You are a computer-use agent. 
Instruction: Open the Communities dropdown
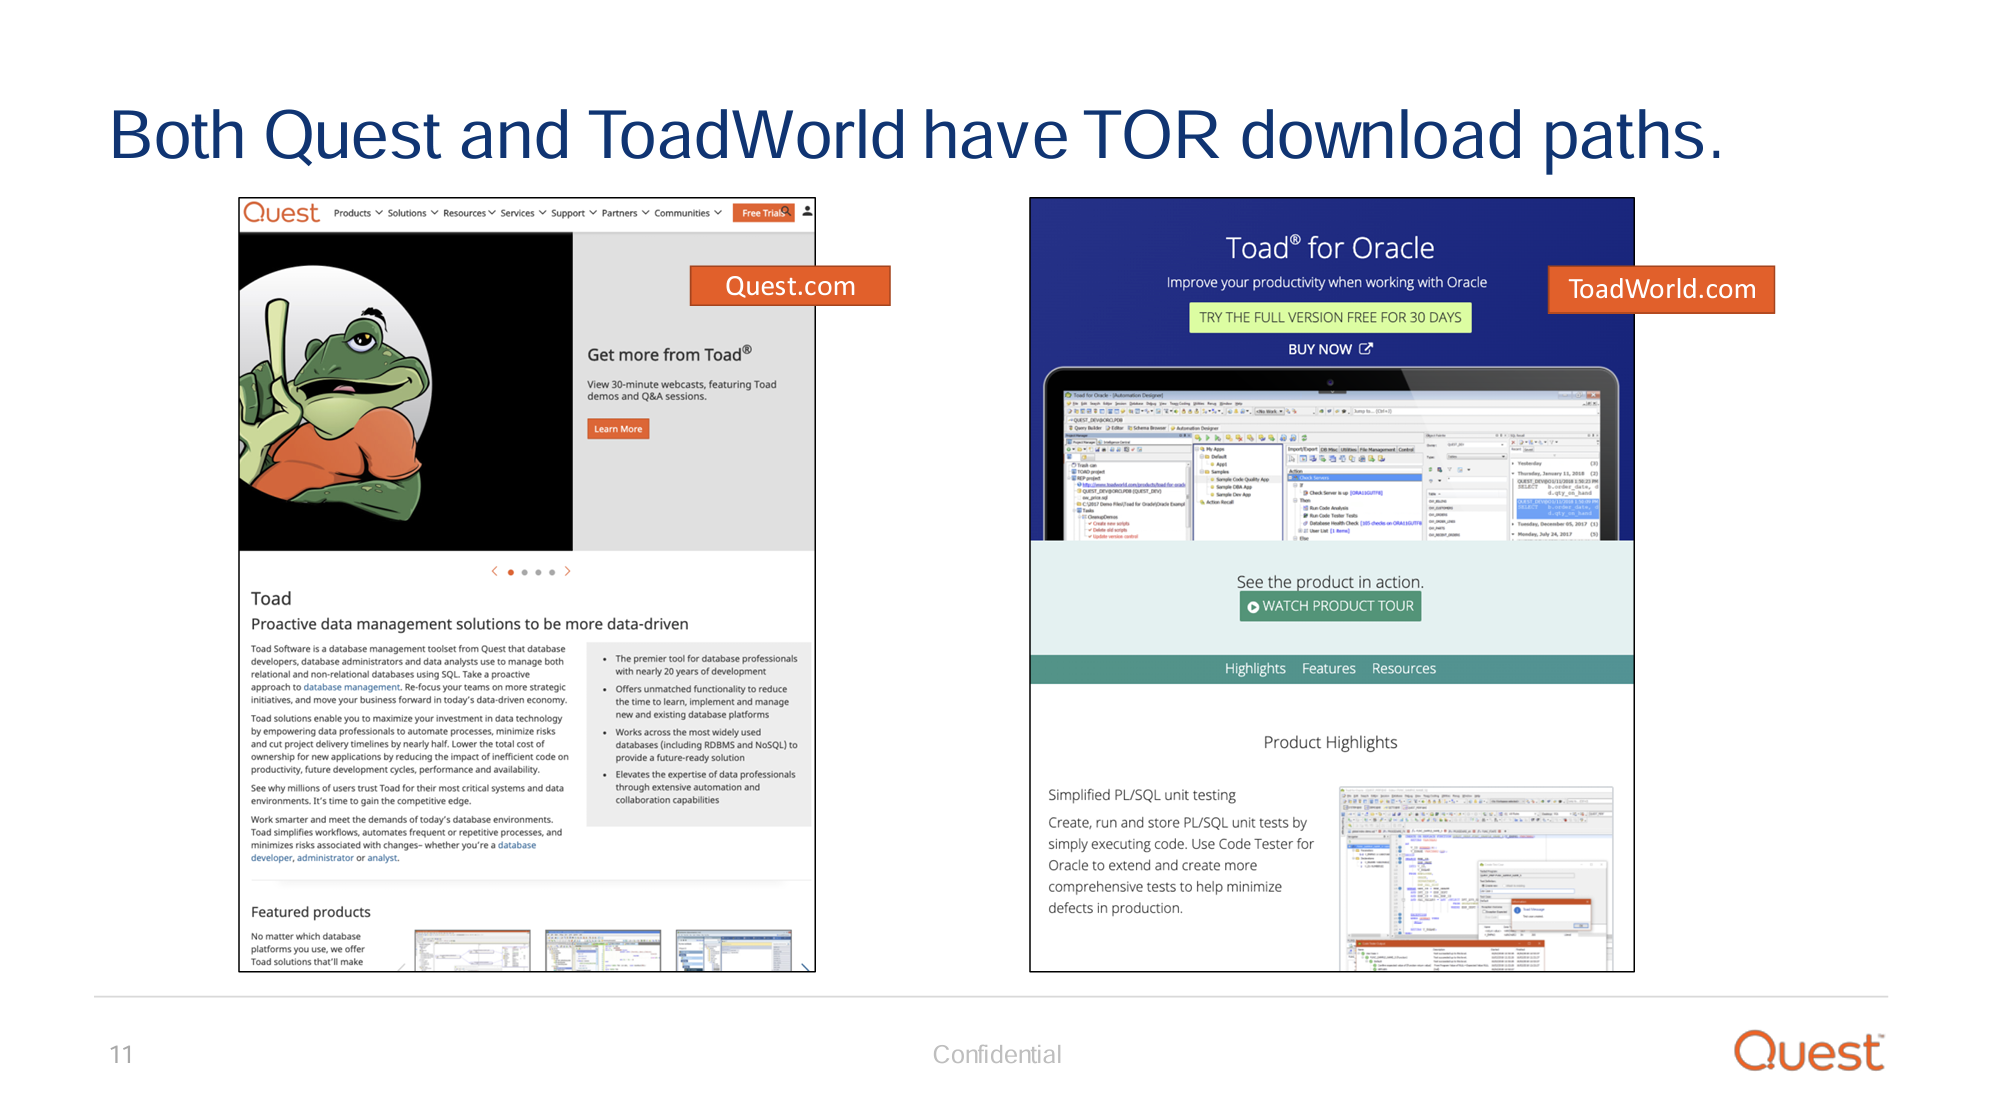pyautogui.click(x=687, y=213)
